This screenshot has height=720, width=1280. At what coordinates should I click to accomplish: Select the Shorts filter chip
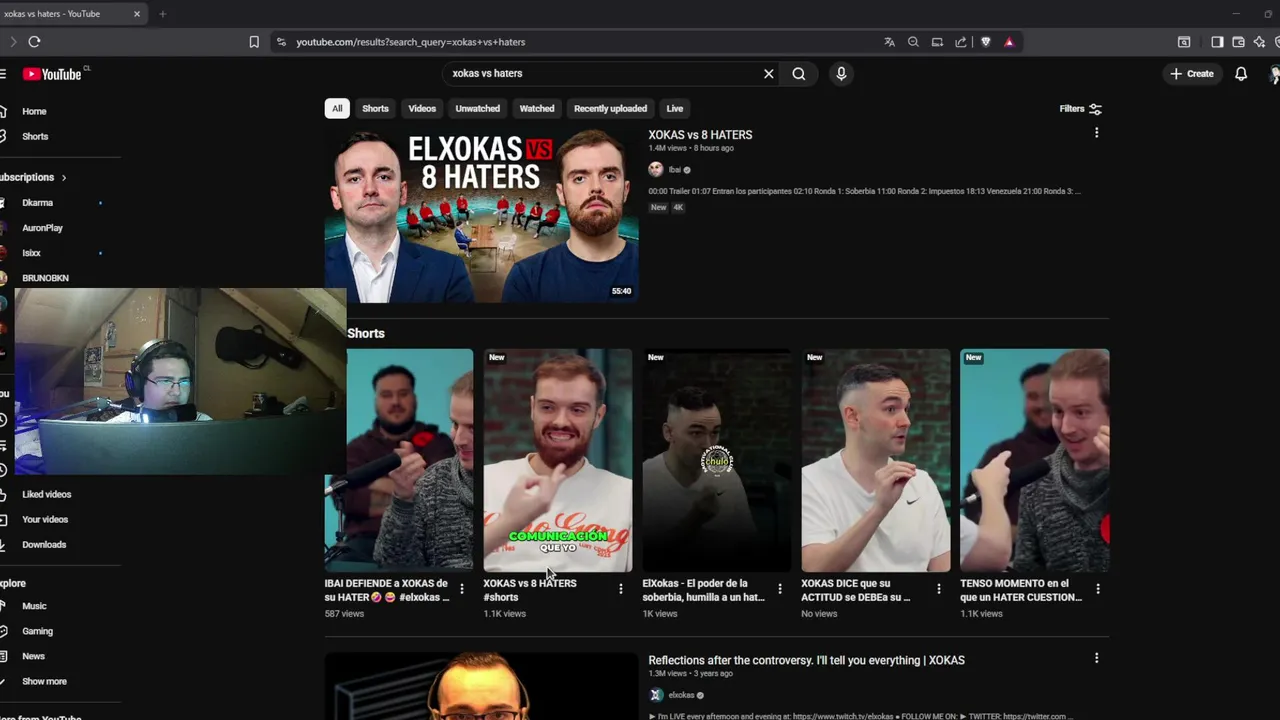coord(375,108)
